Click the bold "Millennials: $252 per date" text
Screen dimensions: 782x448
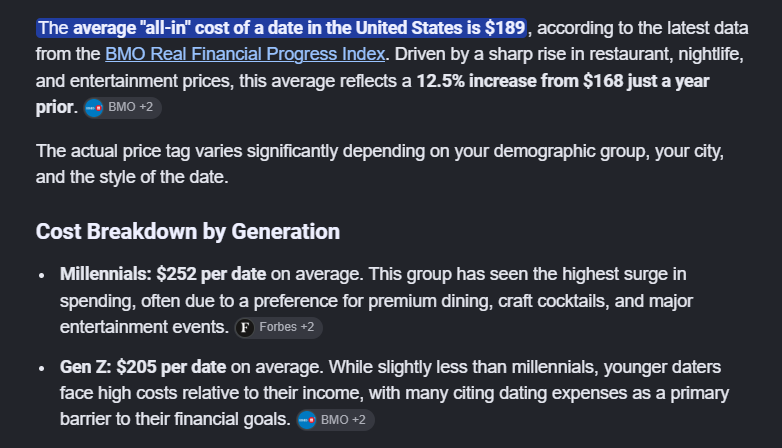click(163, 274)
